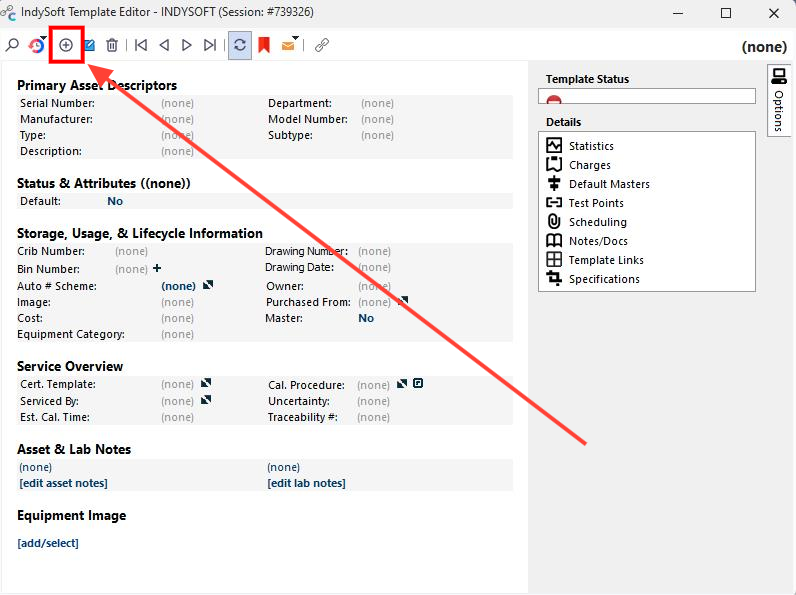Open the history icon dropdown arrow
Screen dimensions: 796x595
[x=43, y=38]
